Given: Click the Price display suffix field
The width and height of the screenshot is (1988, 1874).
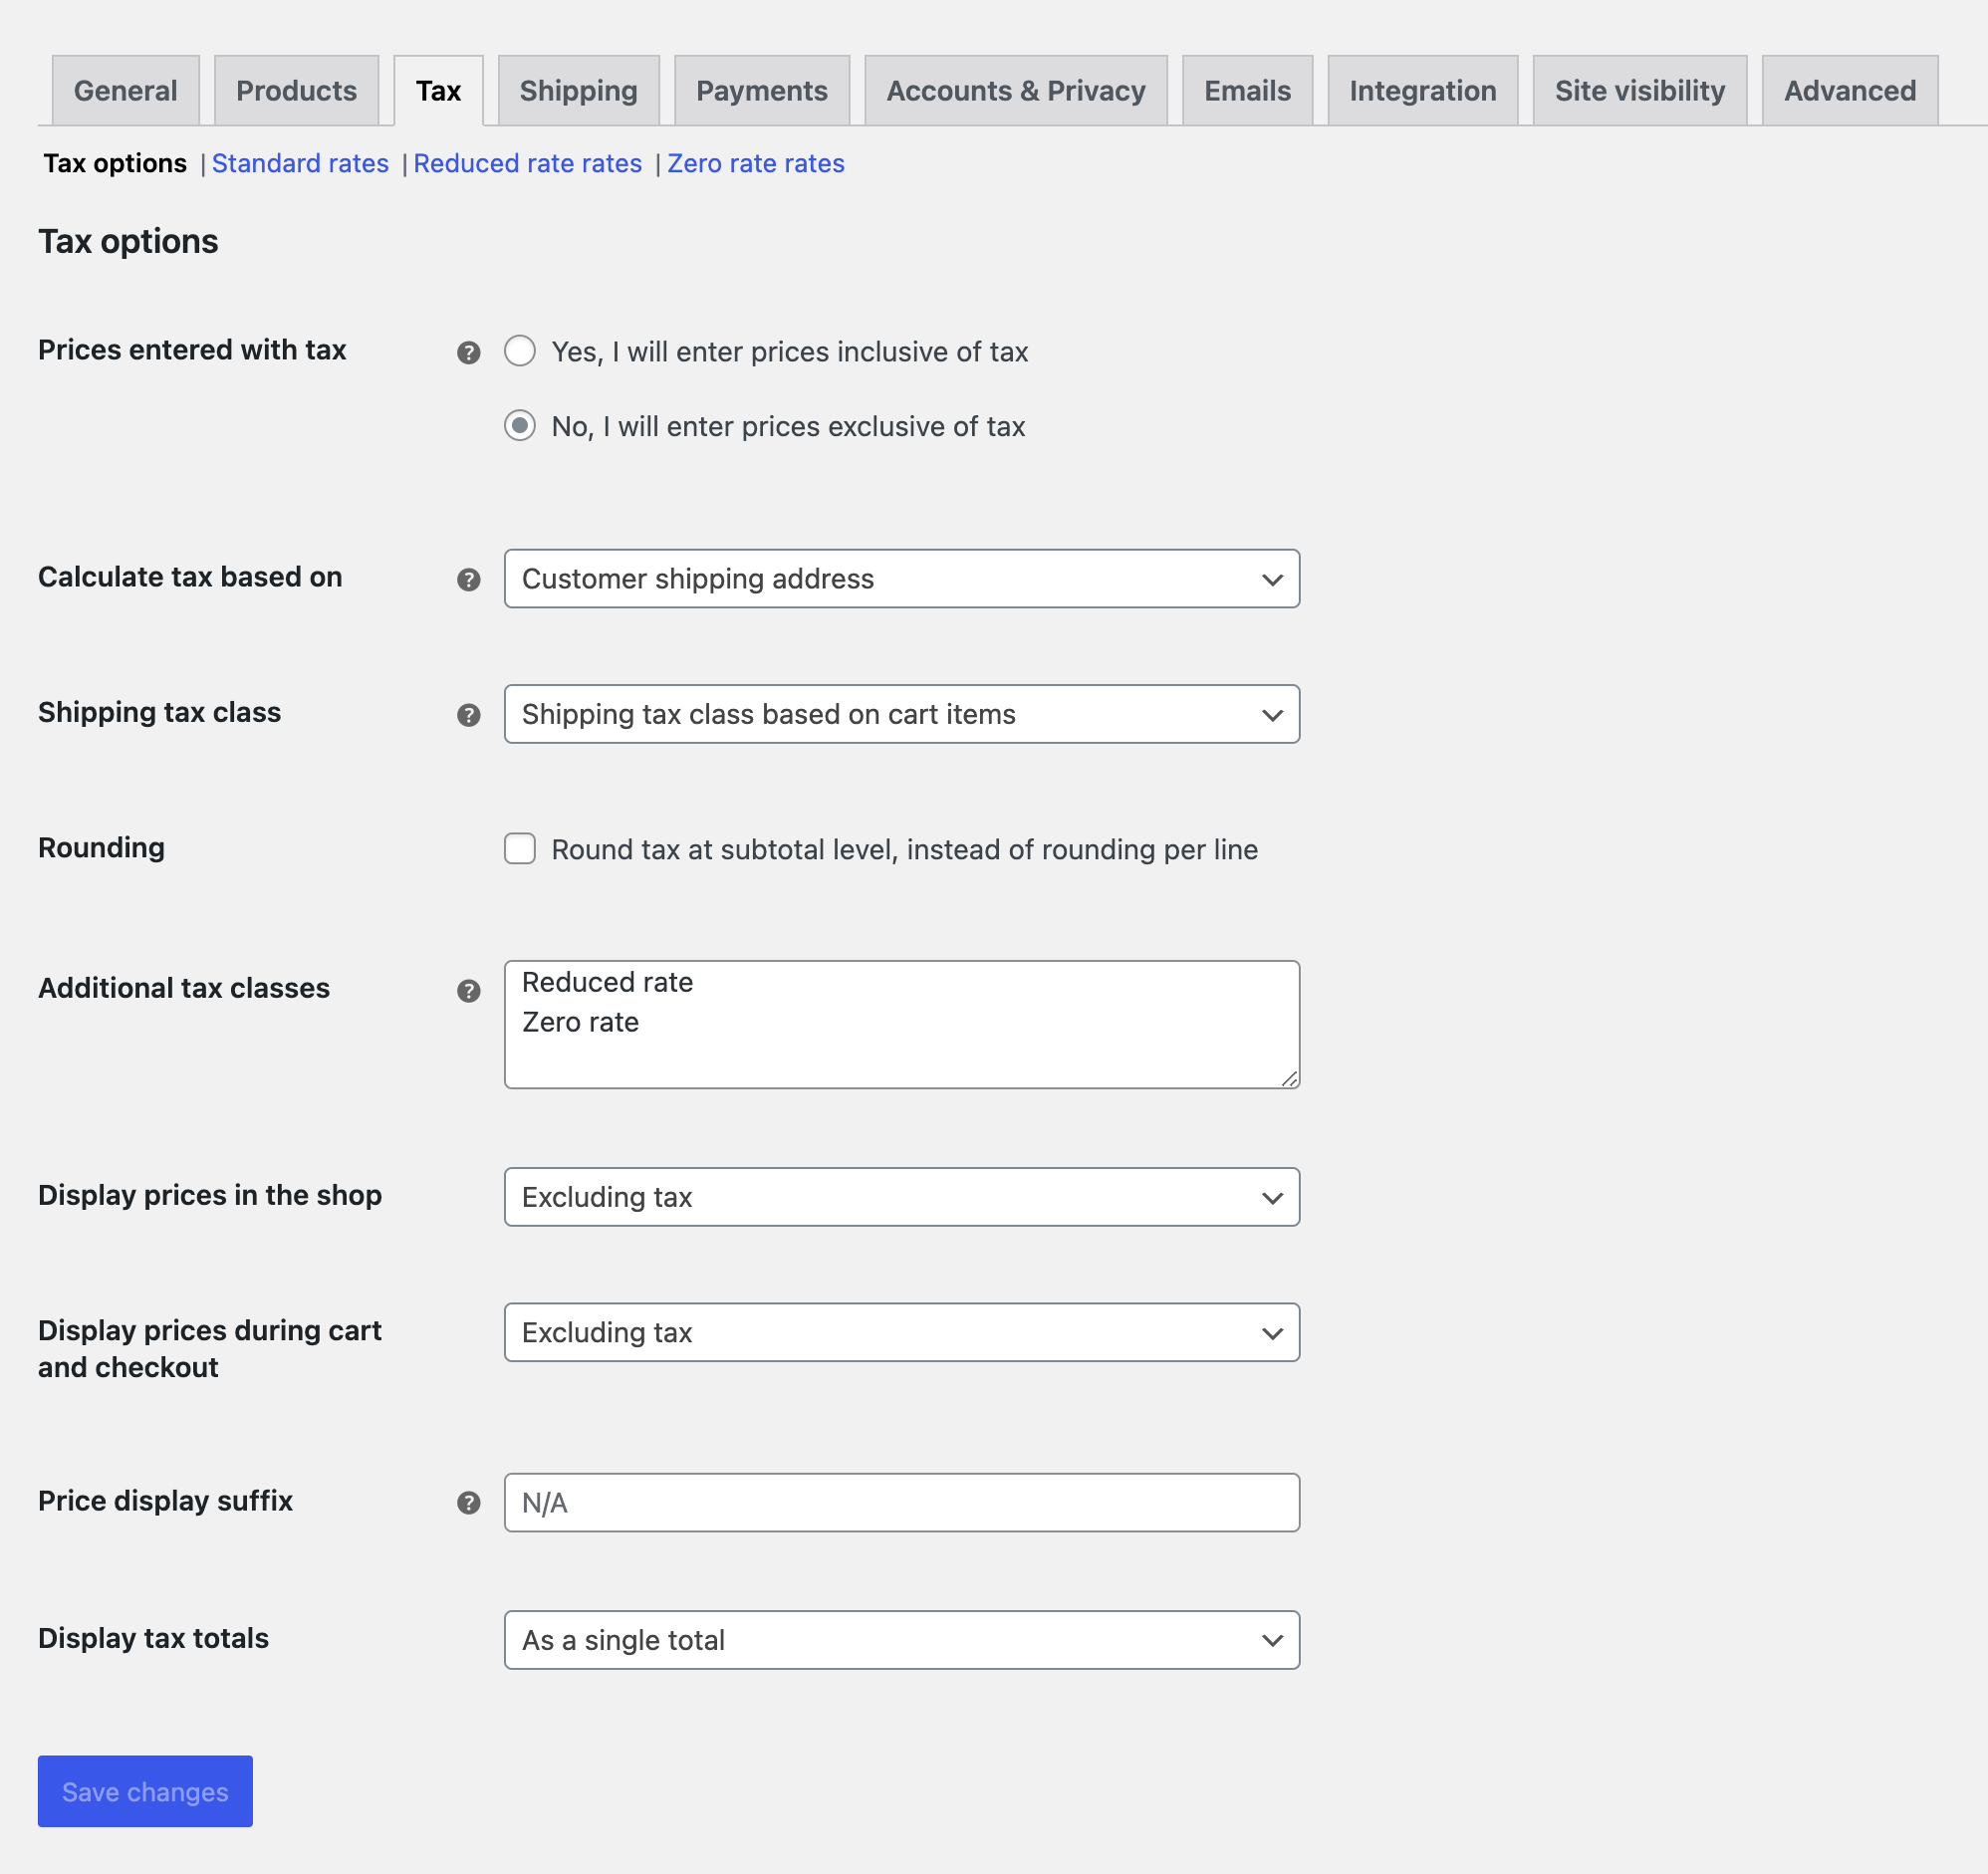Looking at the screenshot, I should 900,1502.
